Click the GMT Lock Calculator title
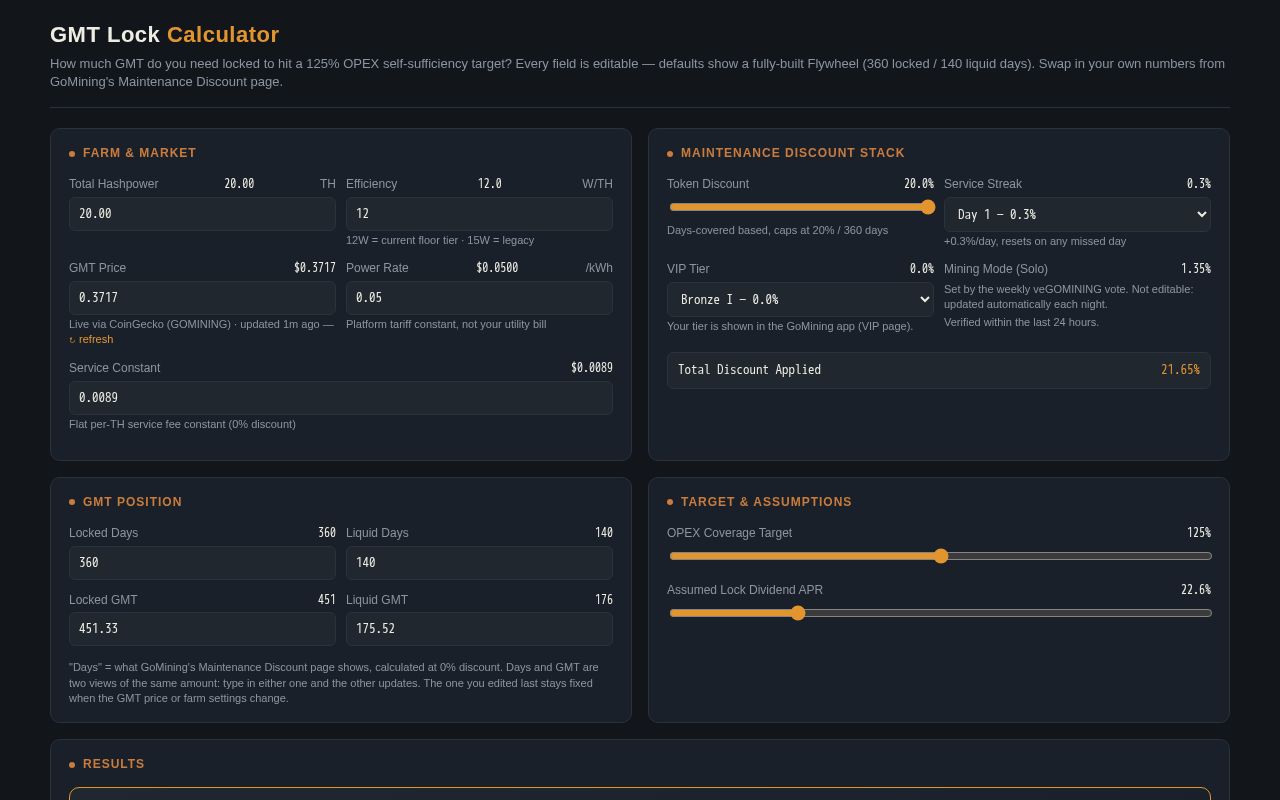The width and height of the screenshot is (1280, 800). coord(165,35)
